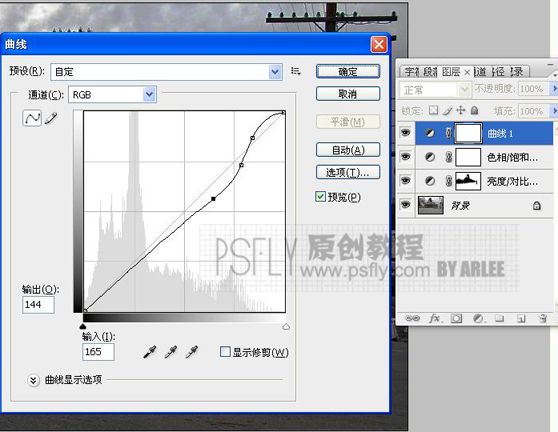The image size is (558, 432).
Task: Create a new layer group
Action: click(x=500, y=318)
